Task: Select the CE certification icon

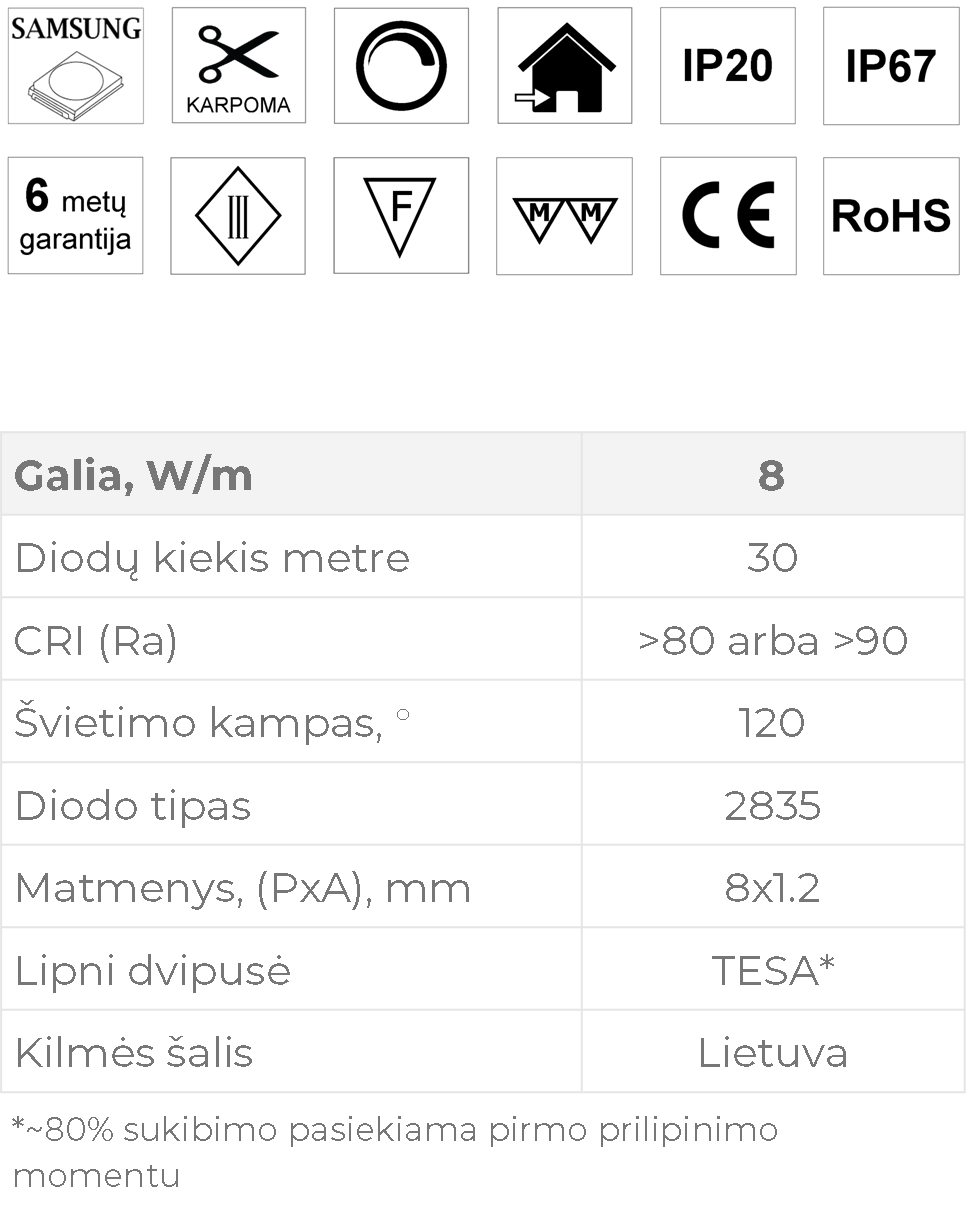Action: click(x=728, y=215)
